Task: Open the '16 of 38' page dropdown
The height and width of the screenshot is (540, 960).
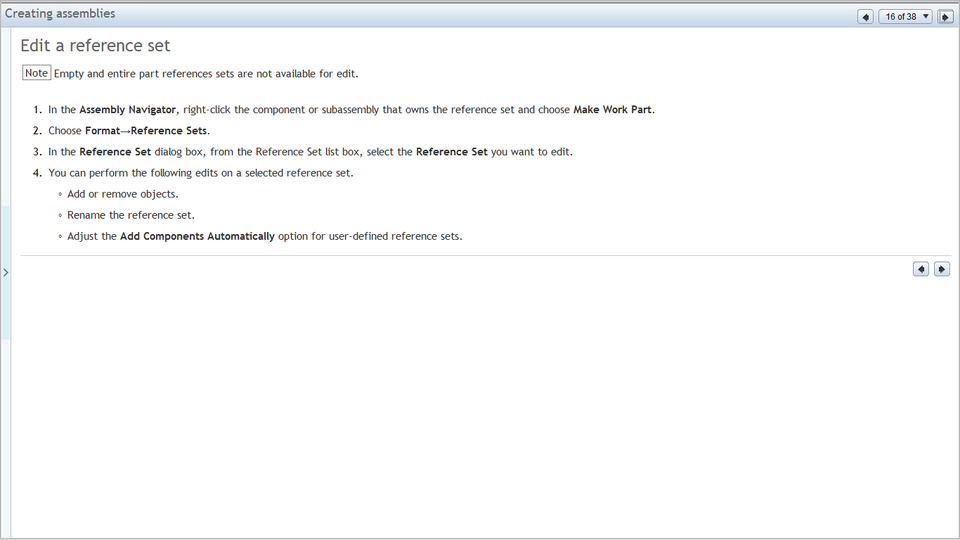Action: click(905, 17)
